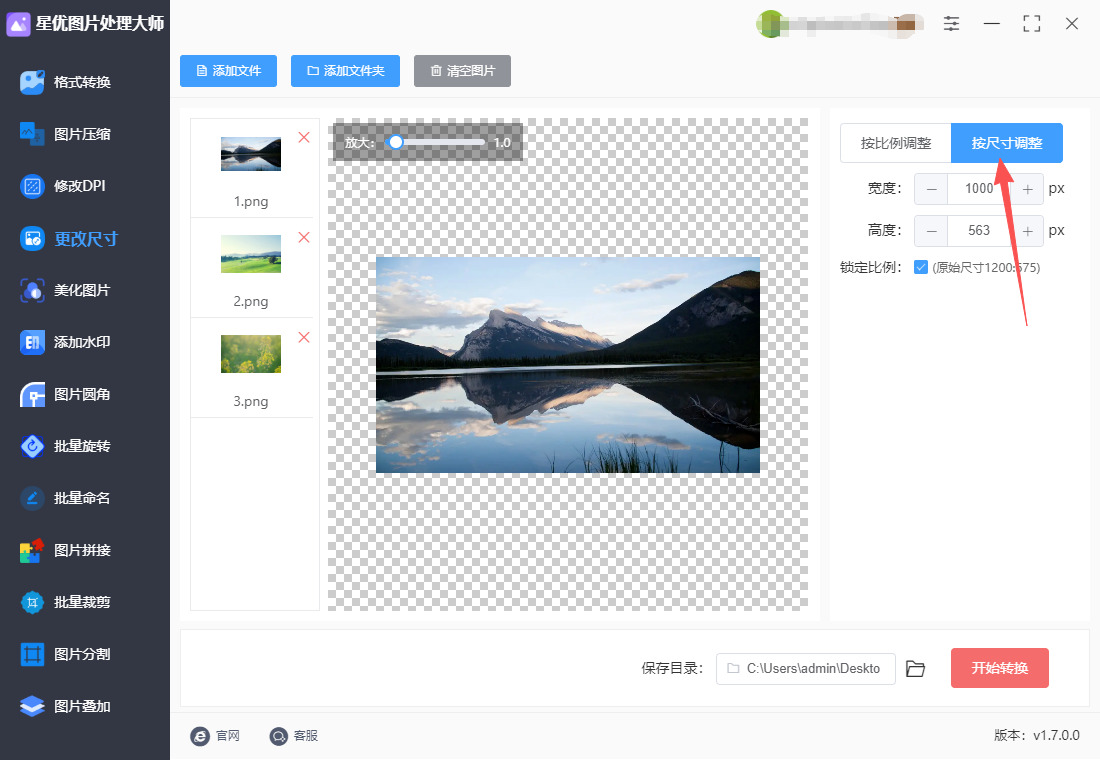Click the 添加文件 add file button
Image resolution: width=1100 pixels, height=760 pixels.
[x=228, y=71]
